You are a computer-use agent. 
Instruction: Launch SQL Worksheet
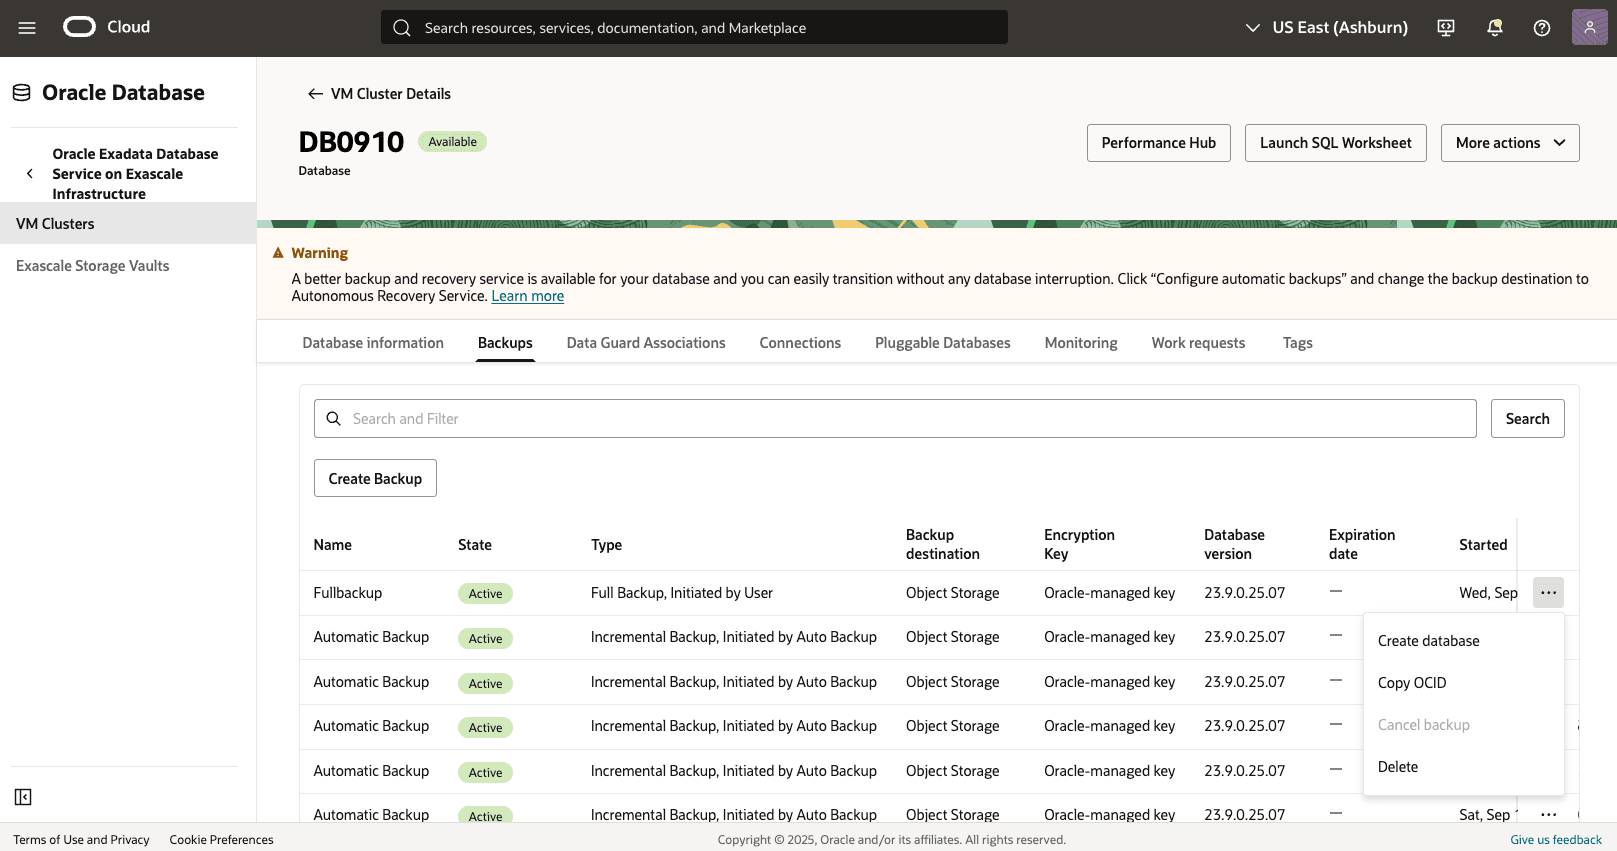(x=1336, y=143)
